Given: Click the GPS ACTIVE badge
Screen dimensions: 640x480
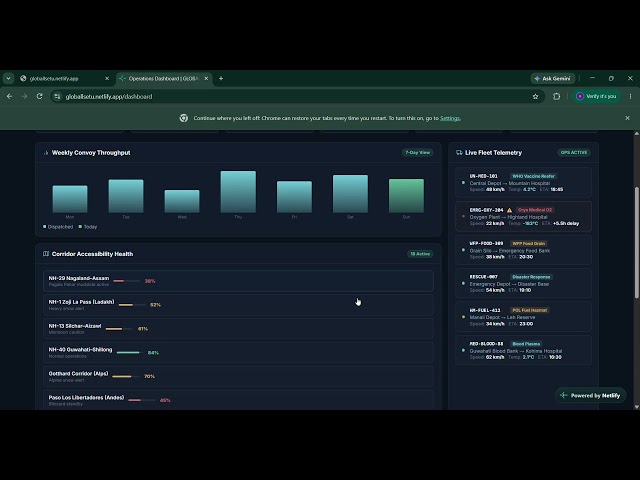Looking at the screenshot, I should point(573,152).
